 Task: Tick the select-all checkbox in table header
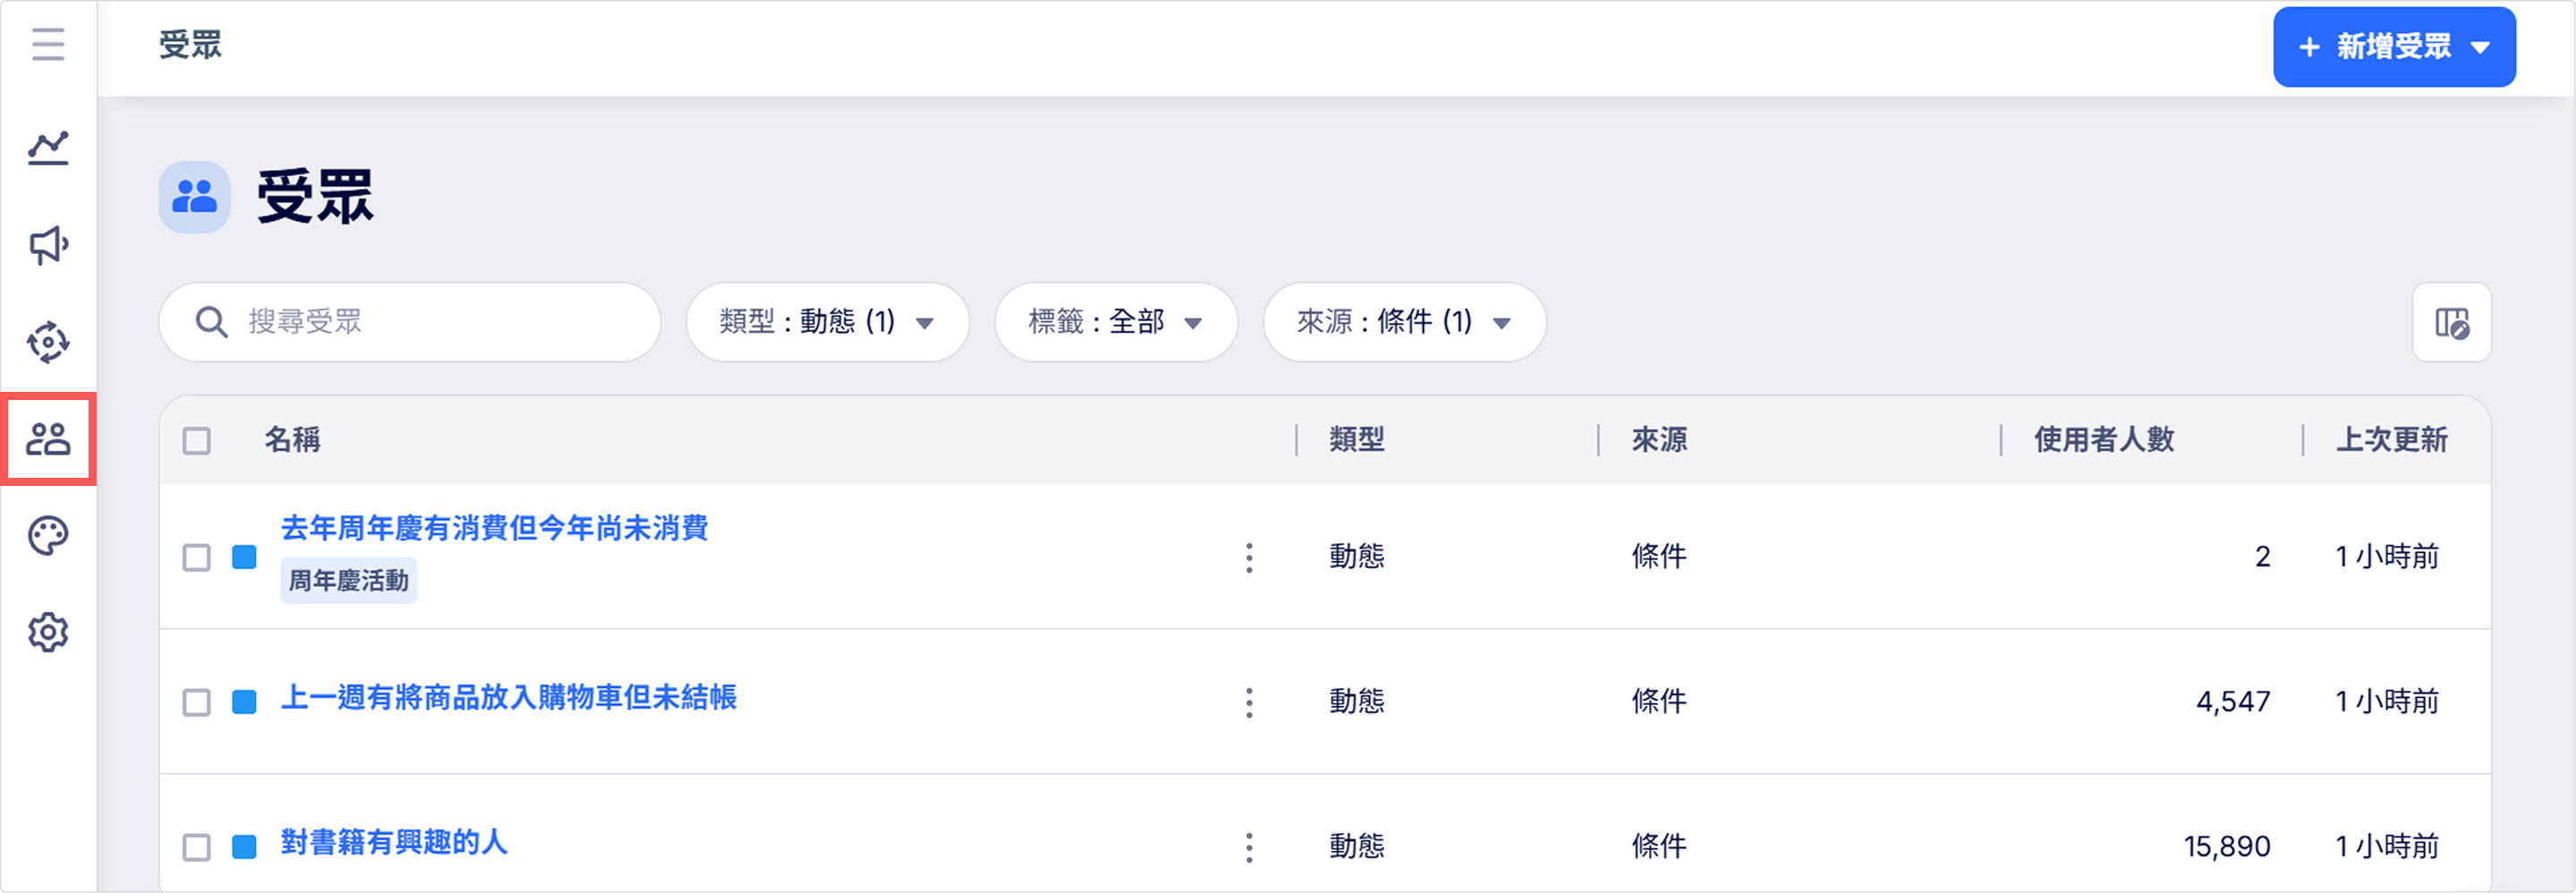tap(197, 440)
